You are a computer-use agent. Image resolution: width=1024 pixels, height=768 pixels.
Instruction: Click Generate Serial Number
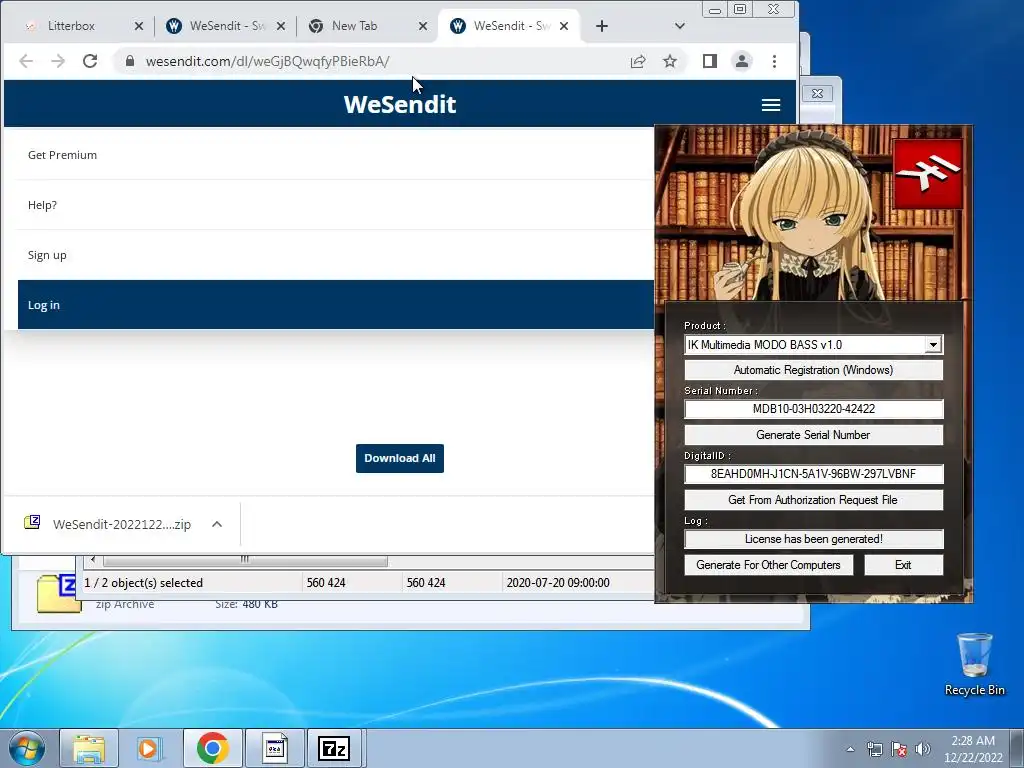(814, 435)
